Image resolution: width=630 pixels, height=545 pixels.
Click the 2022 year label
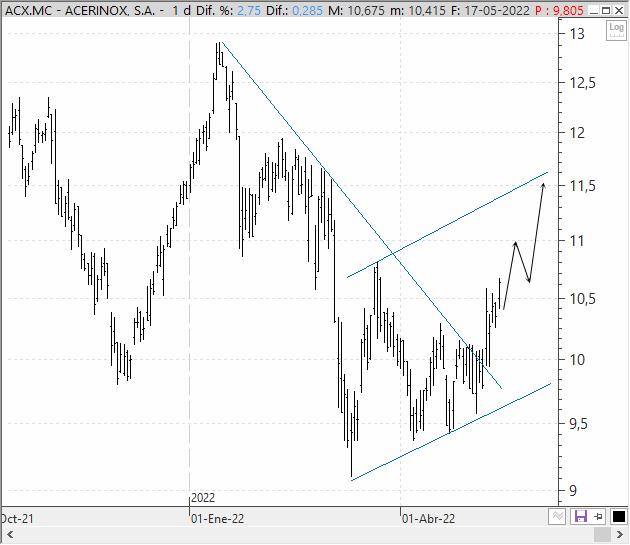(203, 498)
